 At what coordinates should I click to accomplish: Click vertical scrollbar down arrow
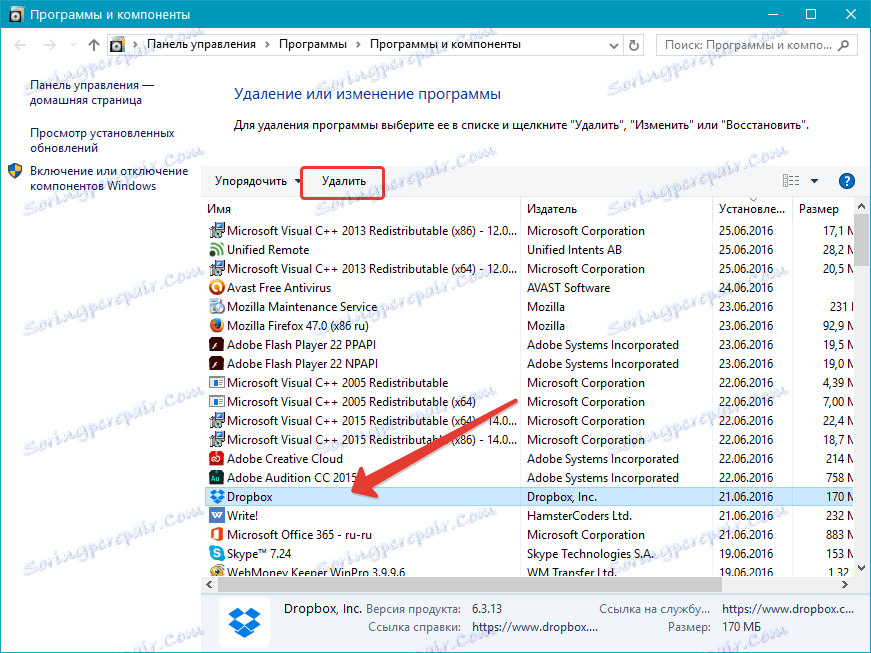[x=862, y=568]
